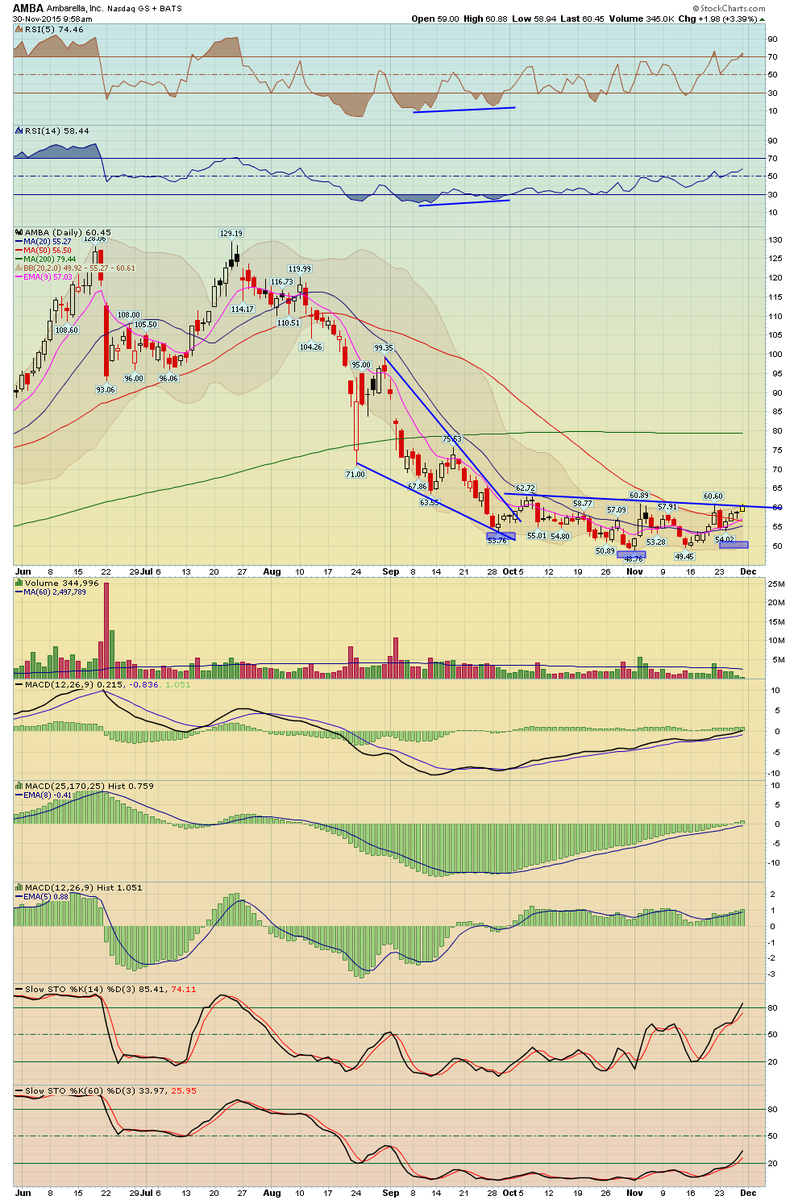Click the '58.77' price label
This screenshot has width=798, height=1200.
(583, 503)
